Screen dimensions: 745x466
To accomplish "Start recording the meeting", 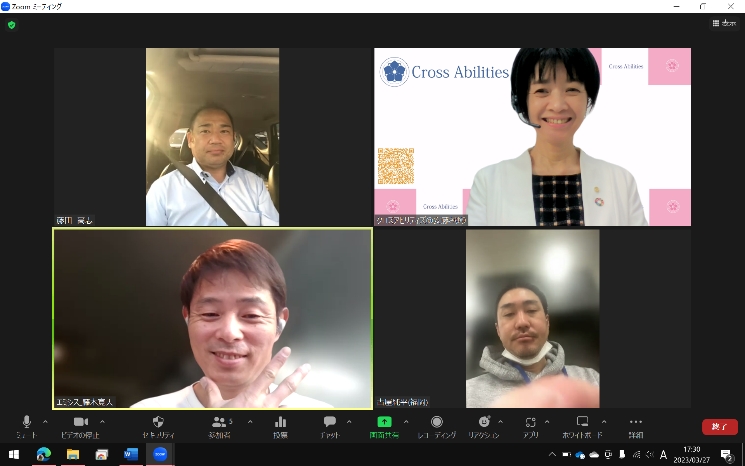I will click(436, 423).
